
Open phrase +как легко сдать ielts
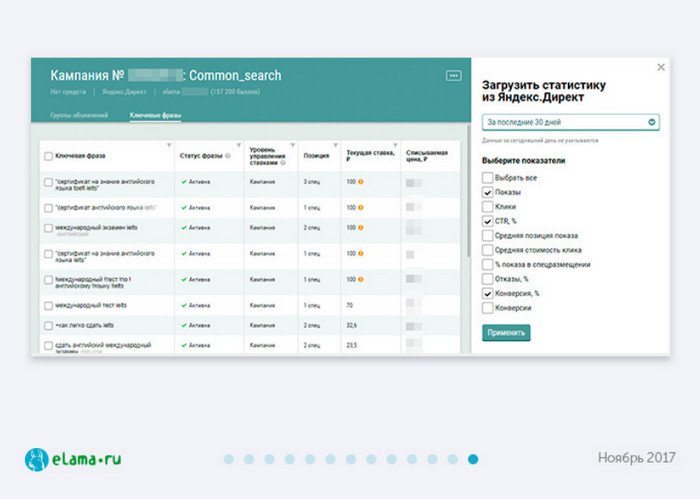coord(84,325)
